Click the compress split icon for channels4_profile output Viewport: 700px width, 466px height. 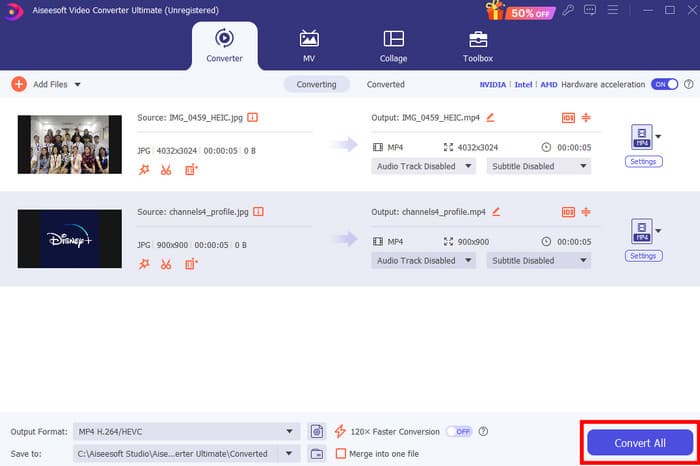coord(586,212)
